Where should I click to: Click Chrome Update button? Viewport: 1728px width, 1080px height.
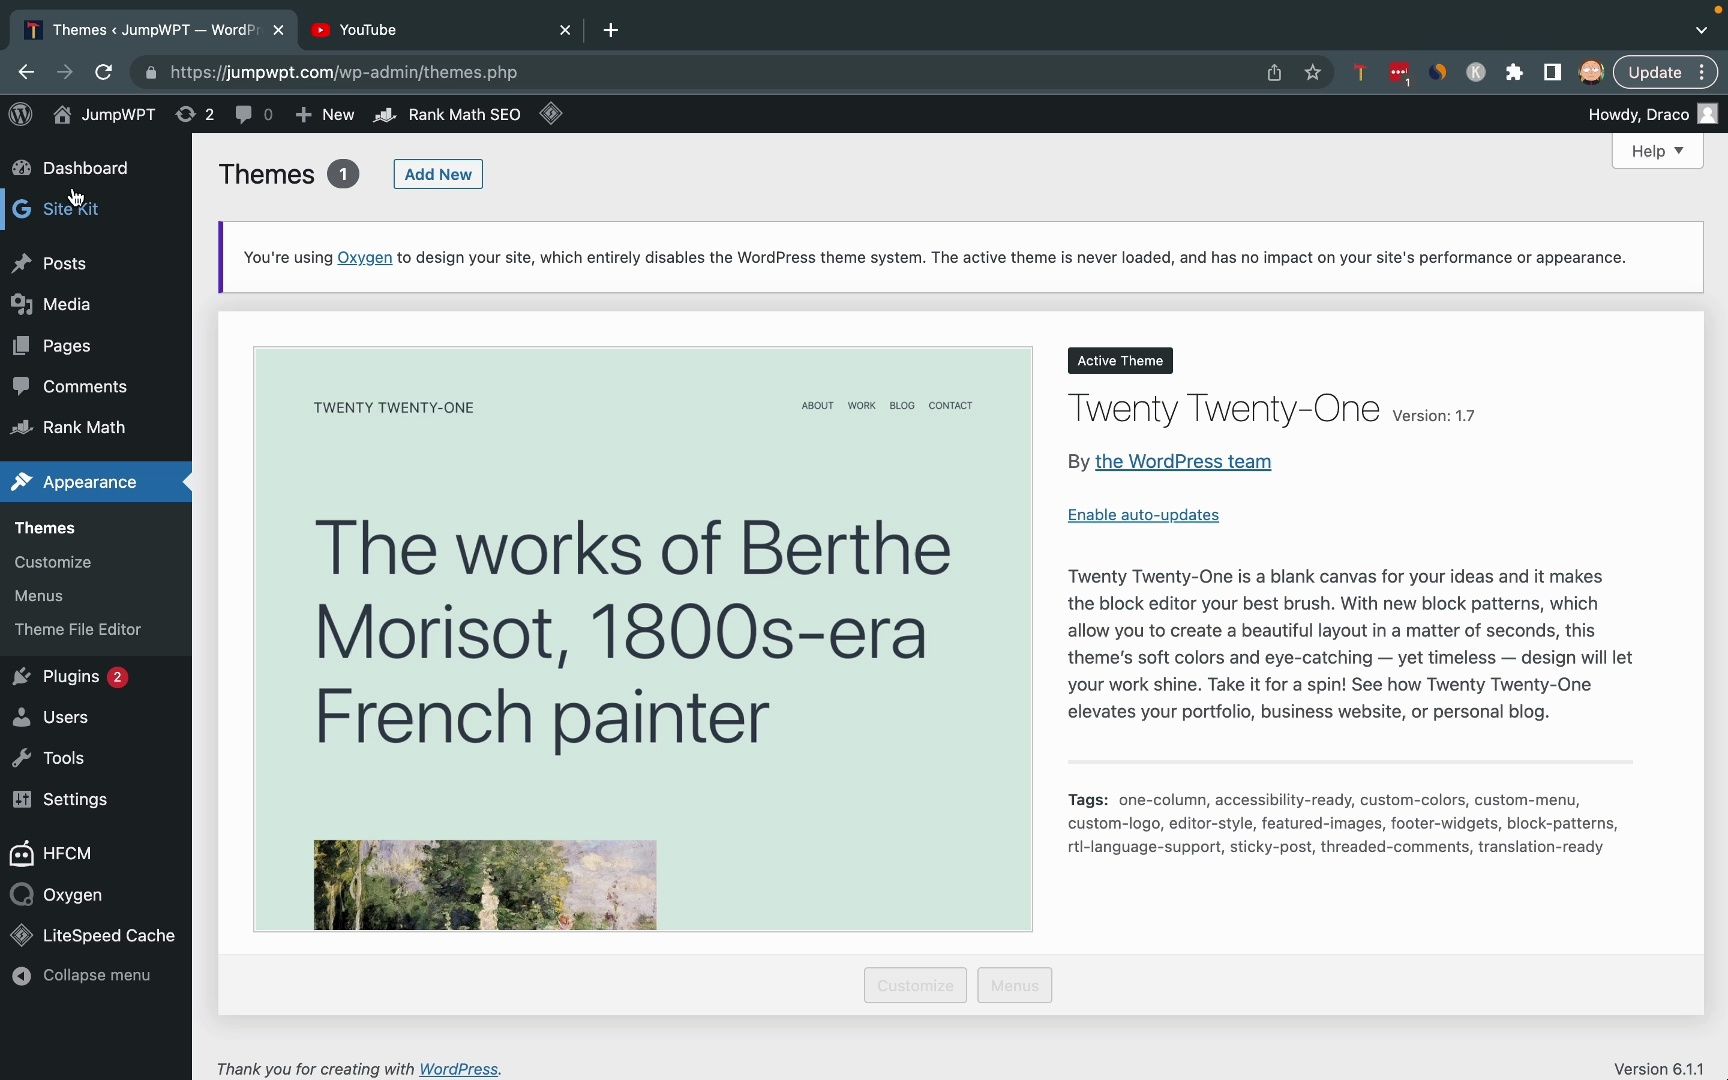click(1654, 72)
